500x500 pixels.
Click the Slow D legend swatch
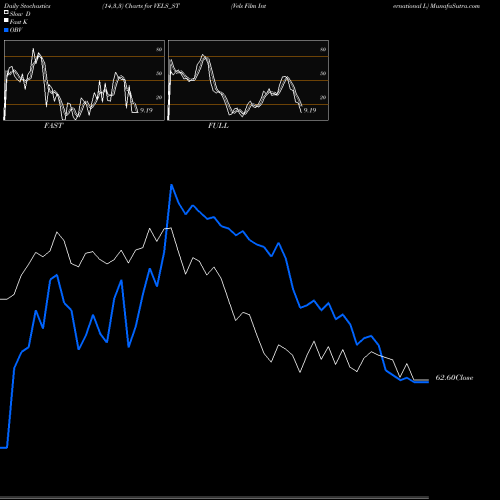point(6,13)
